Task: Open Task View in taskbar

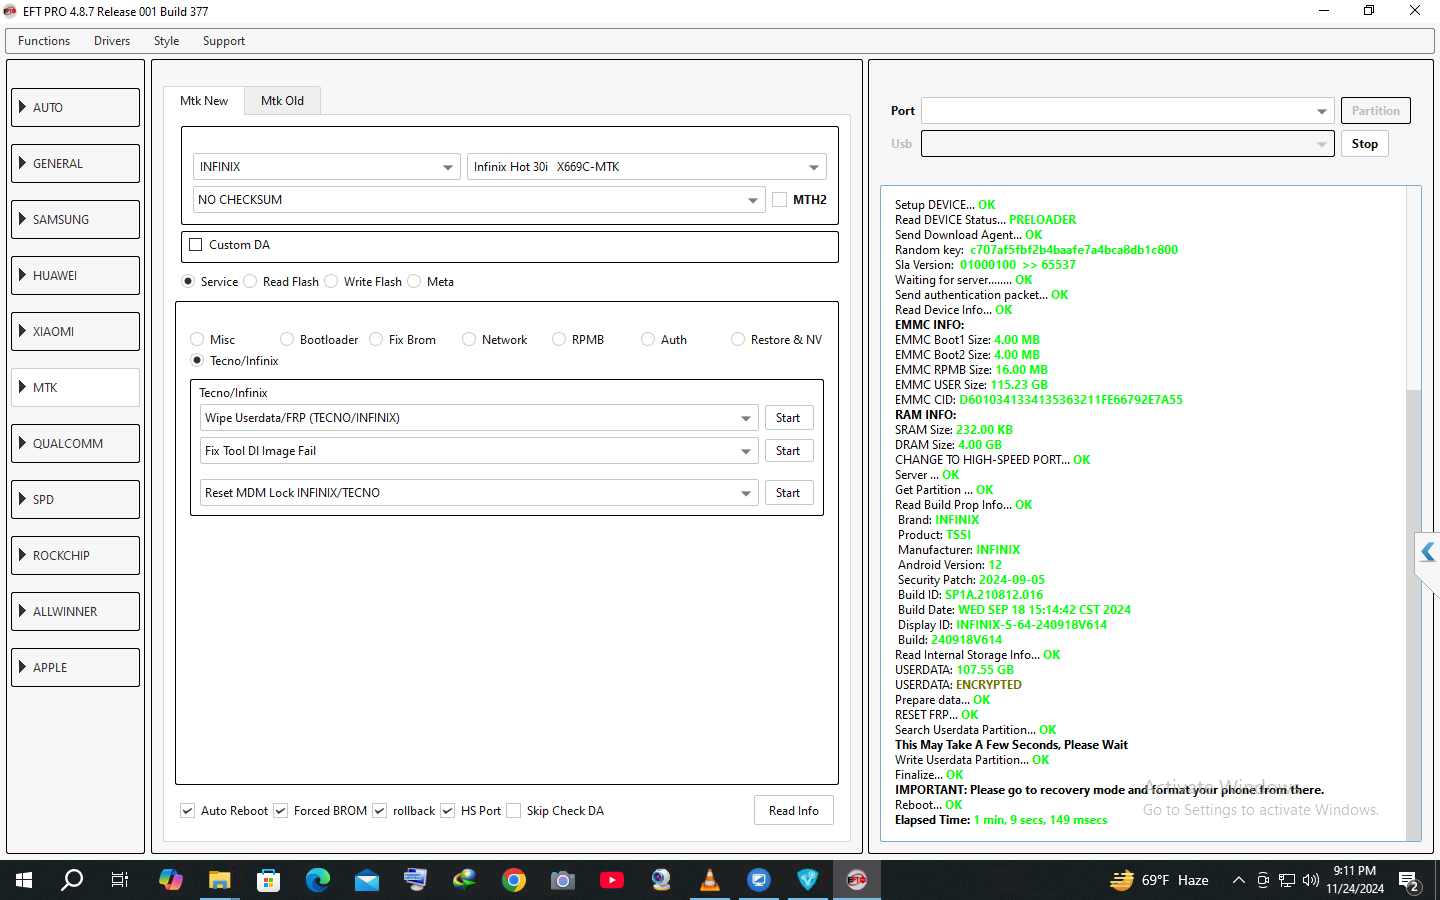Action: [120, 880]
